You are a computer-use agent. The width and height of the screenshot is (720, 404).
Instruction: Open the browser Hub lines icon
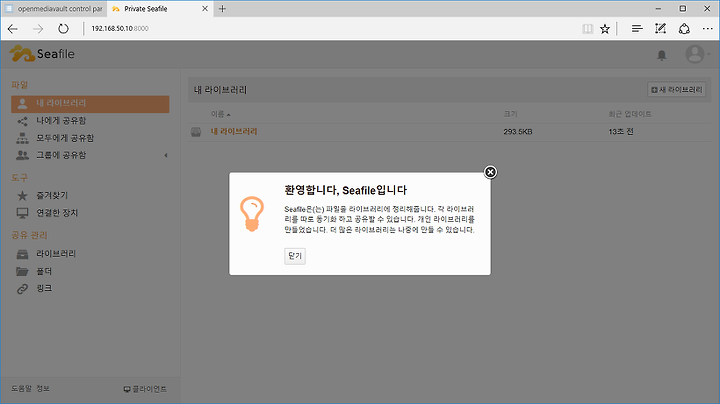click(x=636, y=29)
